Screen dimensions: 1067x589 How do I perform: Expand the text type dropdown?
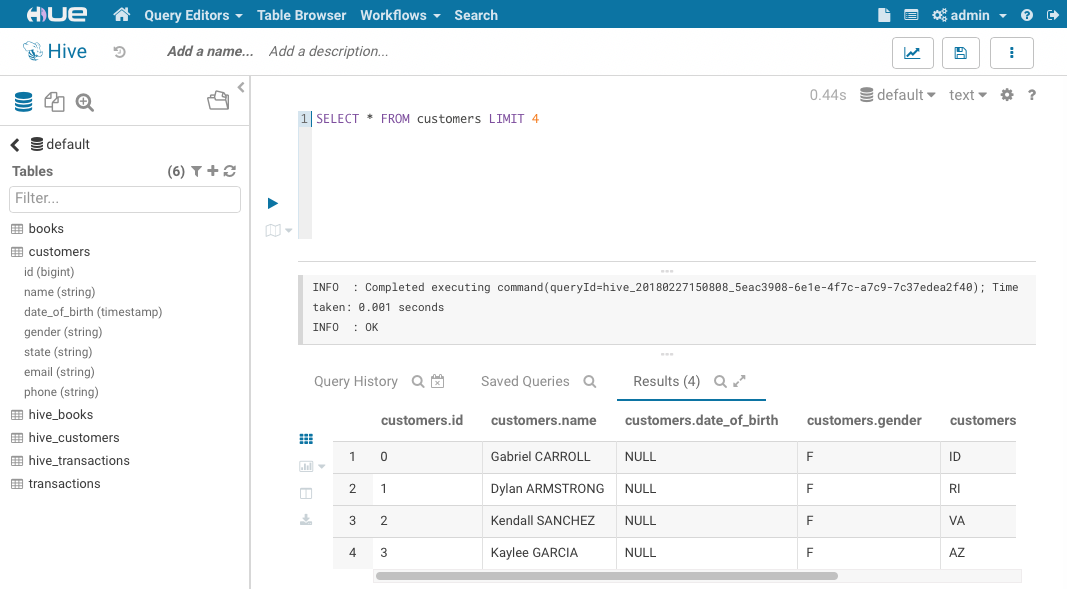tap(967, 95)
